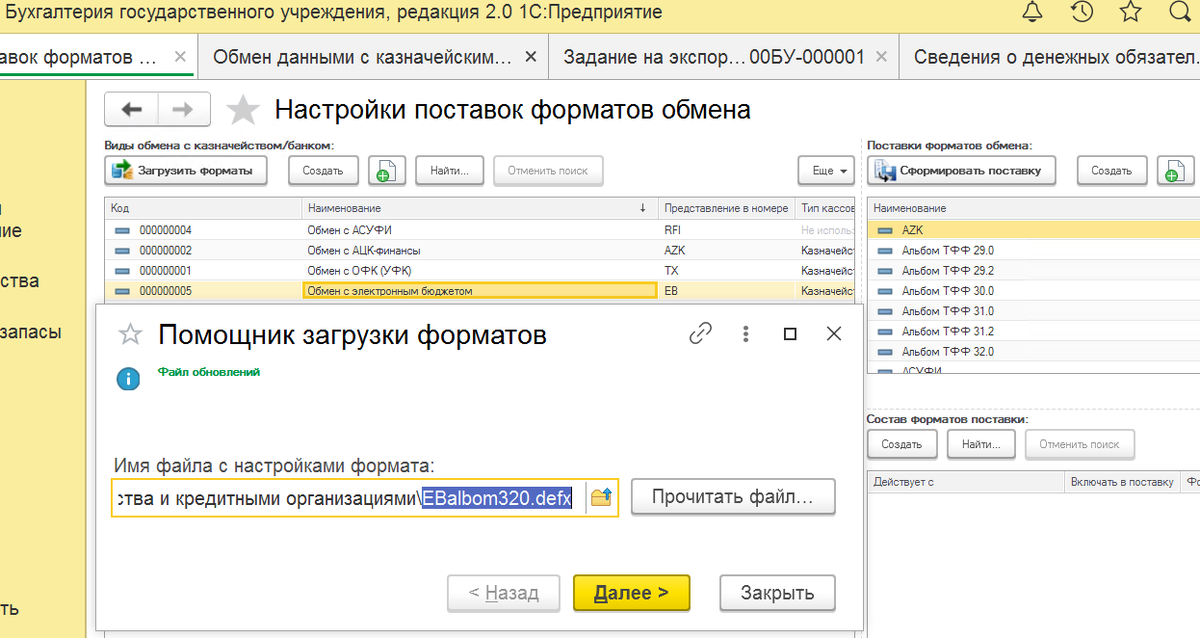Image resolution: width=1200 pixels, height=638 pixels.
Task: Click Найти... in the Виды обмена panel
Action: (450, 171)
